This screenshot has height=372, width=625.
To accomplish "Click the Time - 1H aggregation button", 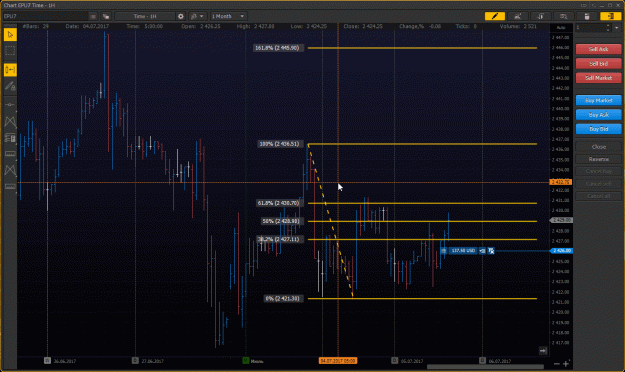I will pos(145,16).
